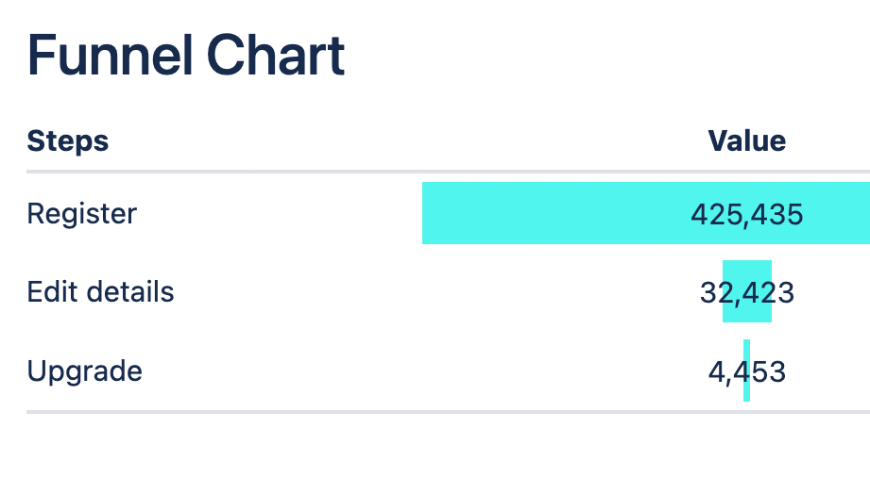Click the Edit details step label

point(100,292)
